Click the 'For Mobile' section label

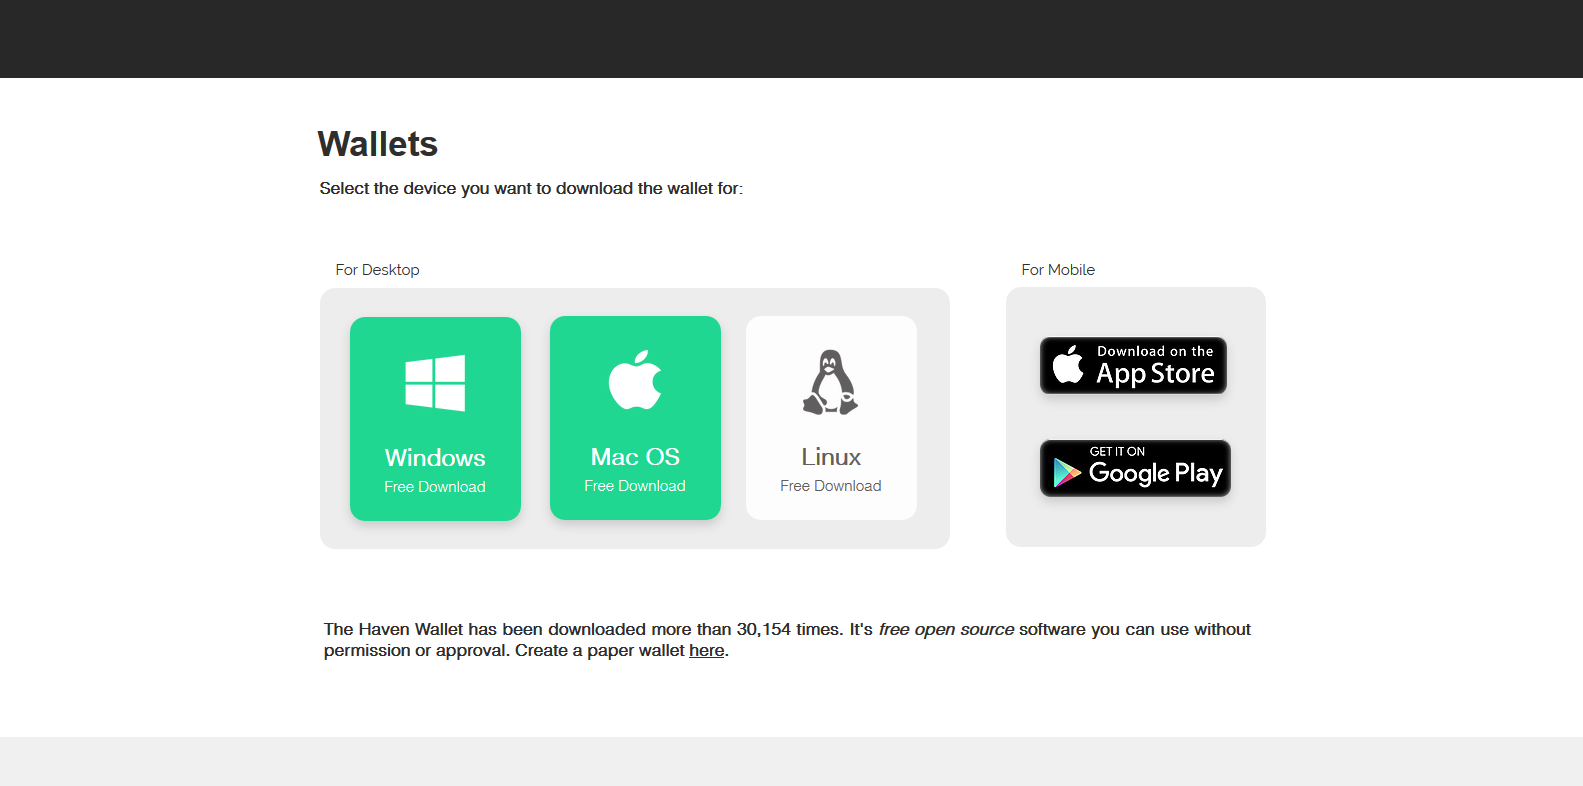(x=1058, y=270)
